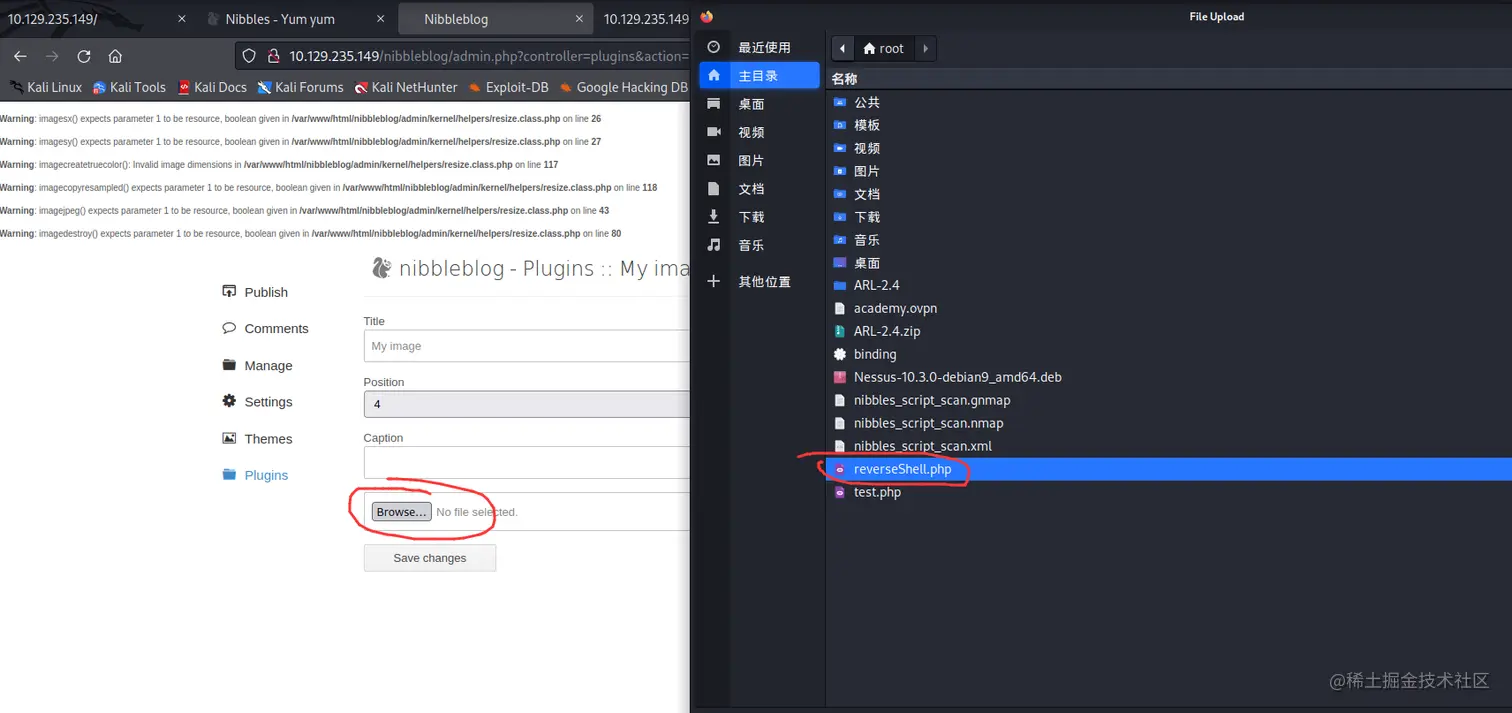Select nibbles_script_scan.gnmap file
The height and width of the screenshot is (713, 1512).
[x=1170, y=400]
